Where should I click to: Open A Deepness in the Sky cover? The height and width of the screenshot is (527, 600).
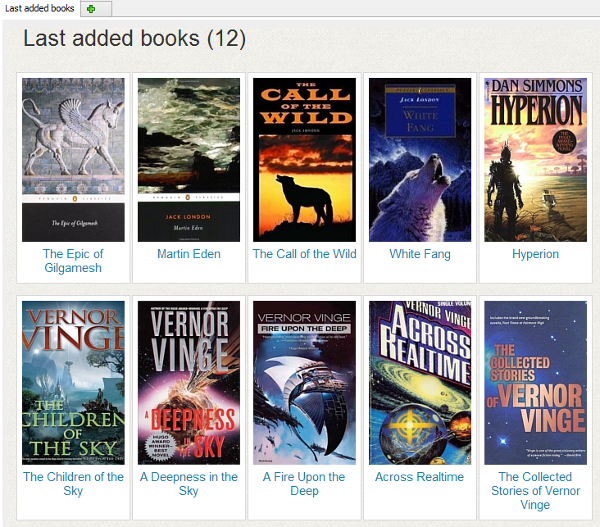[x=189, y=383]
